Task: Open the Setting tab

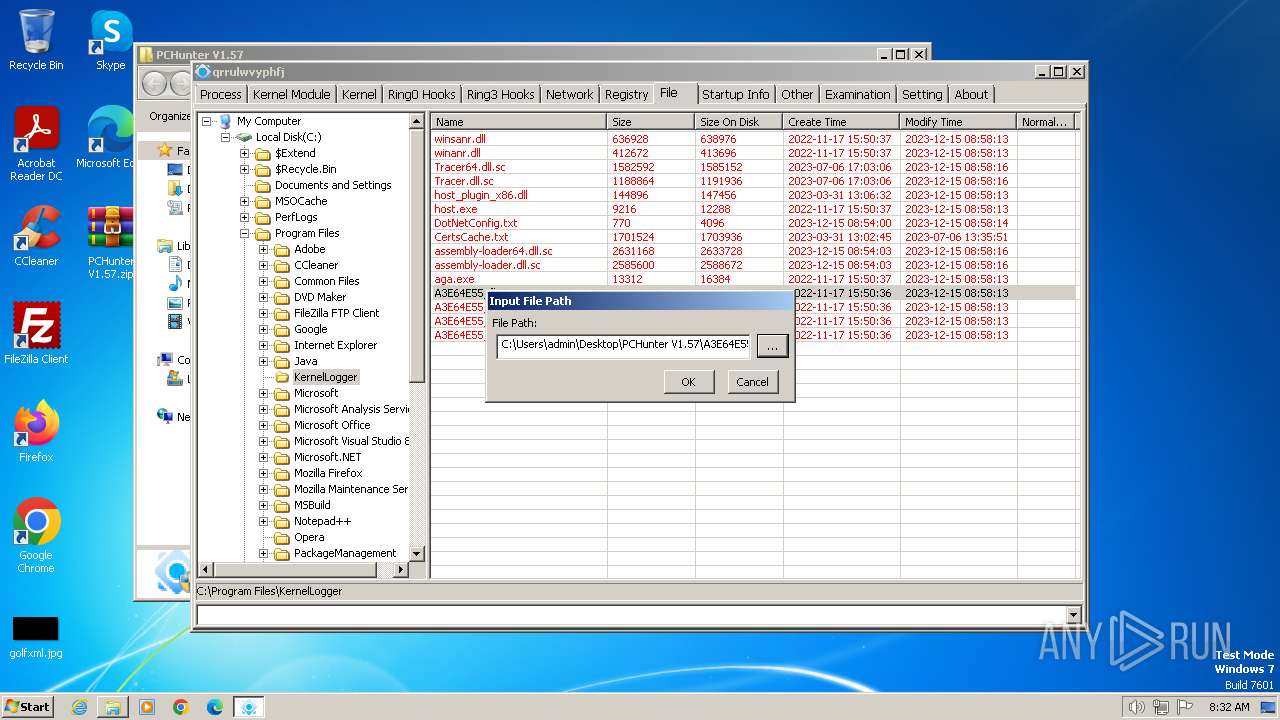Action: tap(922, 94)
